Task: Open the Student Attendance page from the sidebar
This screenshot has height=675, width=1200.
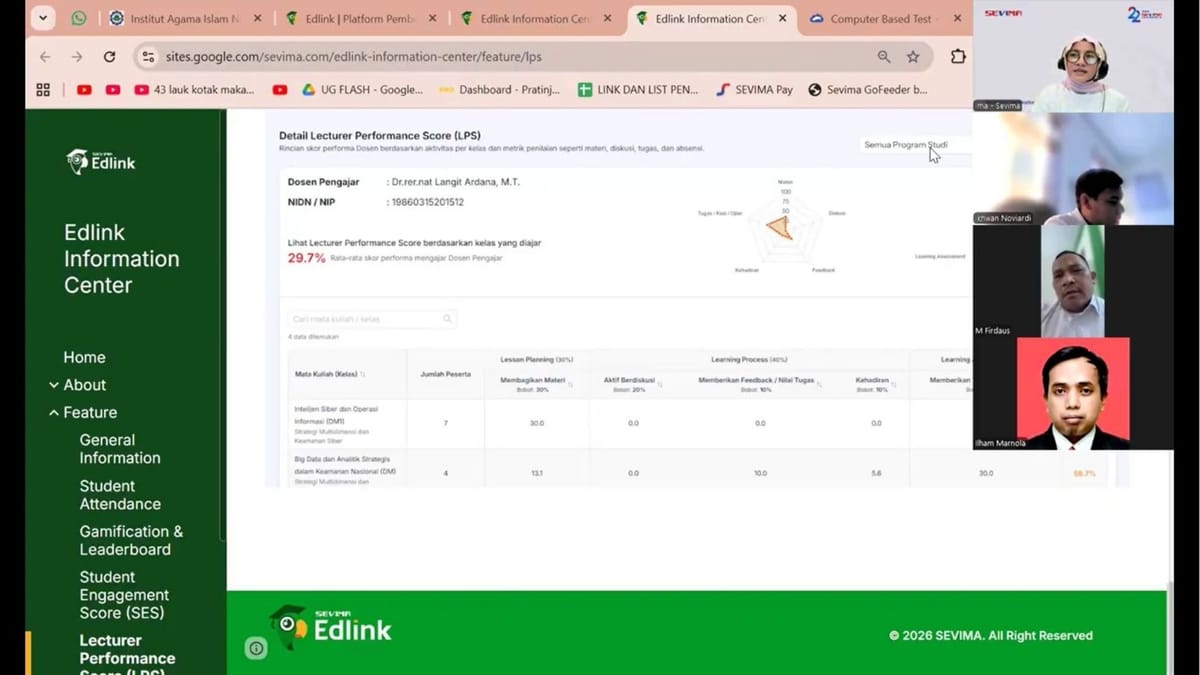Action: point(120,494)
